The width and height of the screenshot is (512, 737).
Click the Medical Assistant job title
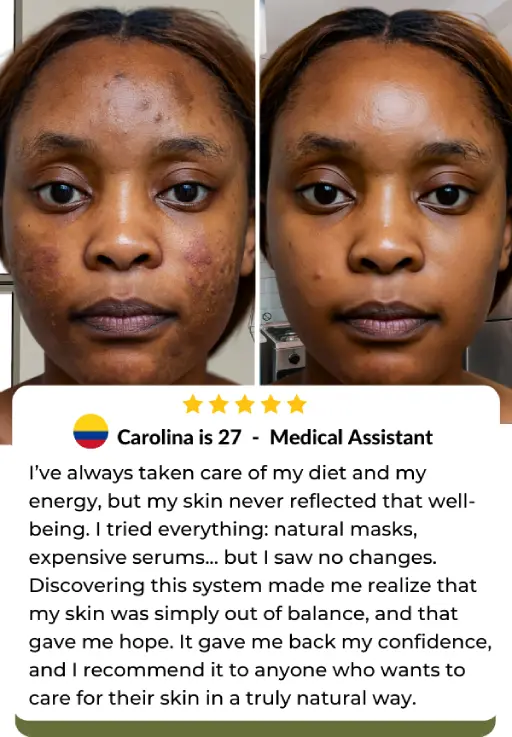[351, 437]
